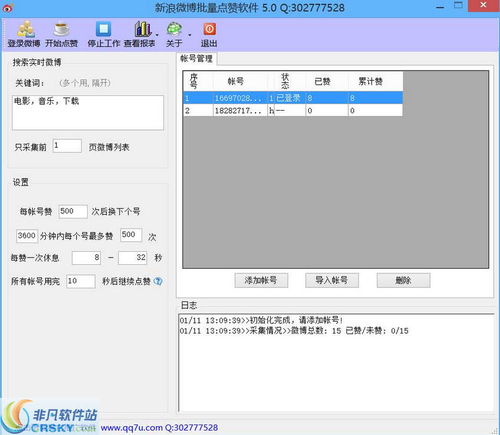Click the 删除 button
This screenshot has width=500, height=435.
[403, 280]
